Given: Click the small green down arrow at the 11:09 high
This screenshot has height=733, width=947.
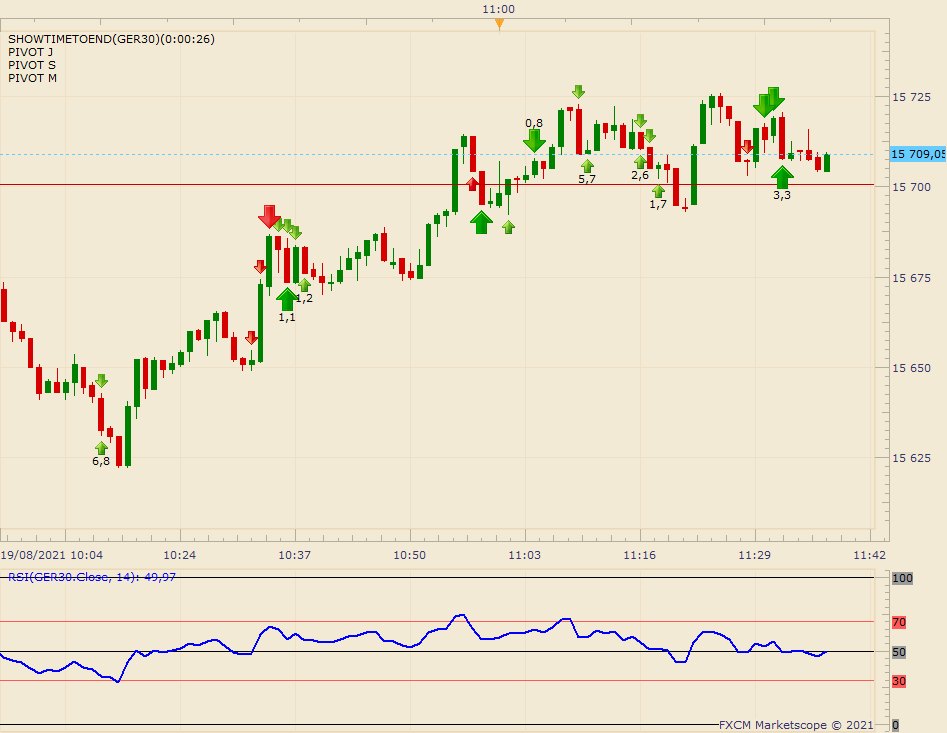Looking at the screenshot, I should point(578,92).
